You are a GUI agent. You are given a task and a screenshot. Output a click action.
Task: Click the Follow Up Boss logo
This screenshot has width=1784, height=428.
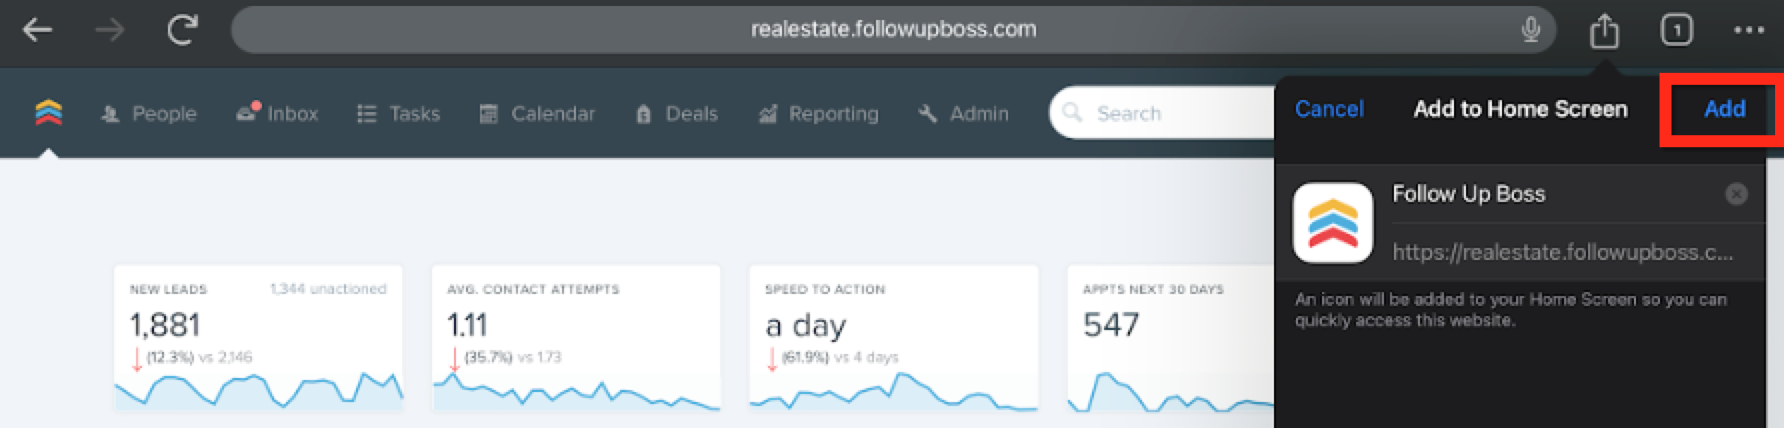(x=48, y=113)
